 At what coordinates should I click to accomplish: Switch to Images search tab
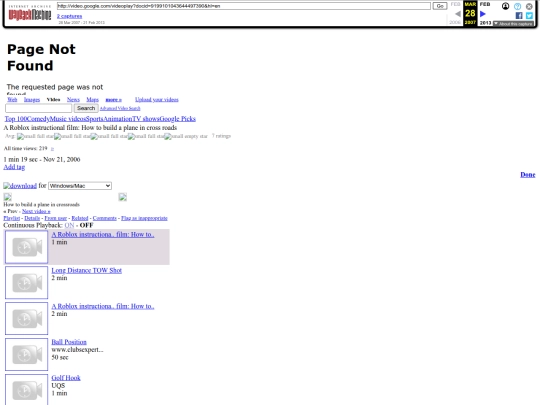[x=32, y=100]
